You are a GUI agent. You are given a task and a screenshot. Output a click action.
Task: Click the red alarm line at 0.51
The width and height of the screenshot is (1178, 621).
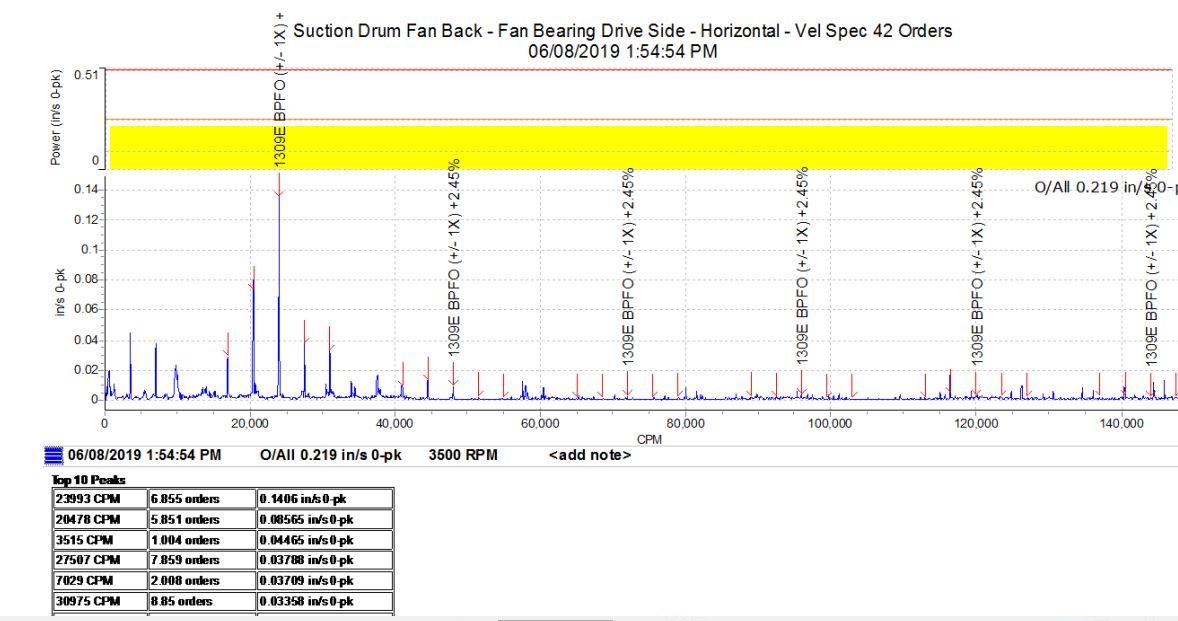[638, 70]
